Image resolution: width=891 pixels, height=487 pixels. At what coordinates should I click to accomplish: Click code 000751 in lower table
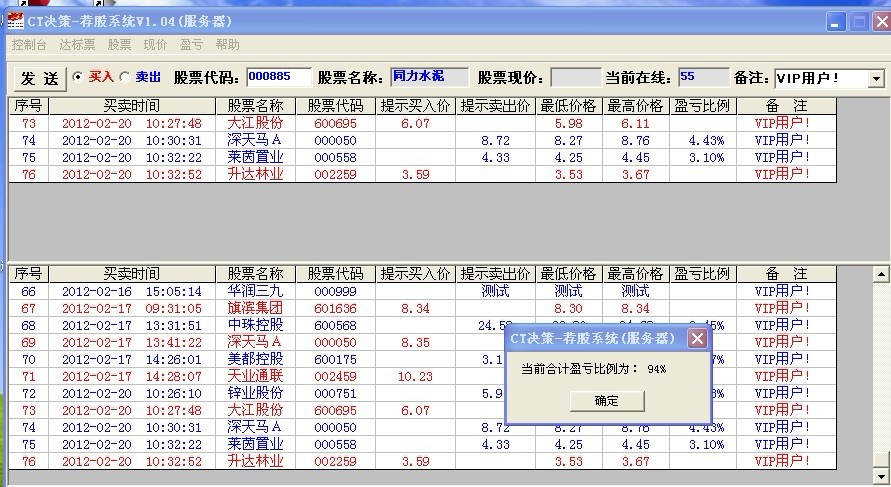coord(335,394)
